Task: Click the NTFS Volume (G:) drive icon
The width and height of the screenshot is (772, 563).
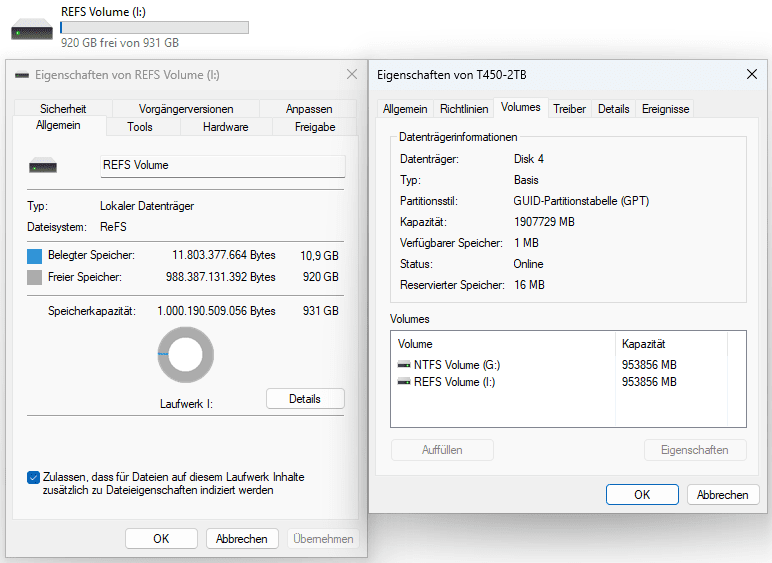Action: pos(404,365)
